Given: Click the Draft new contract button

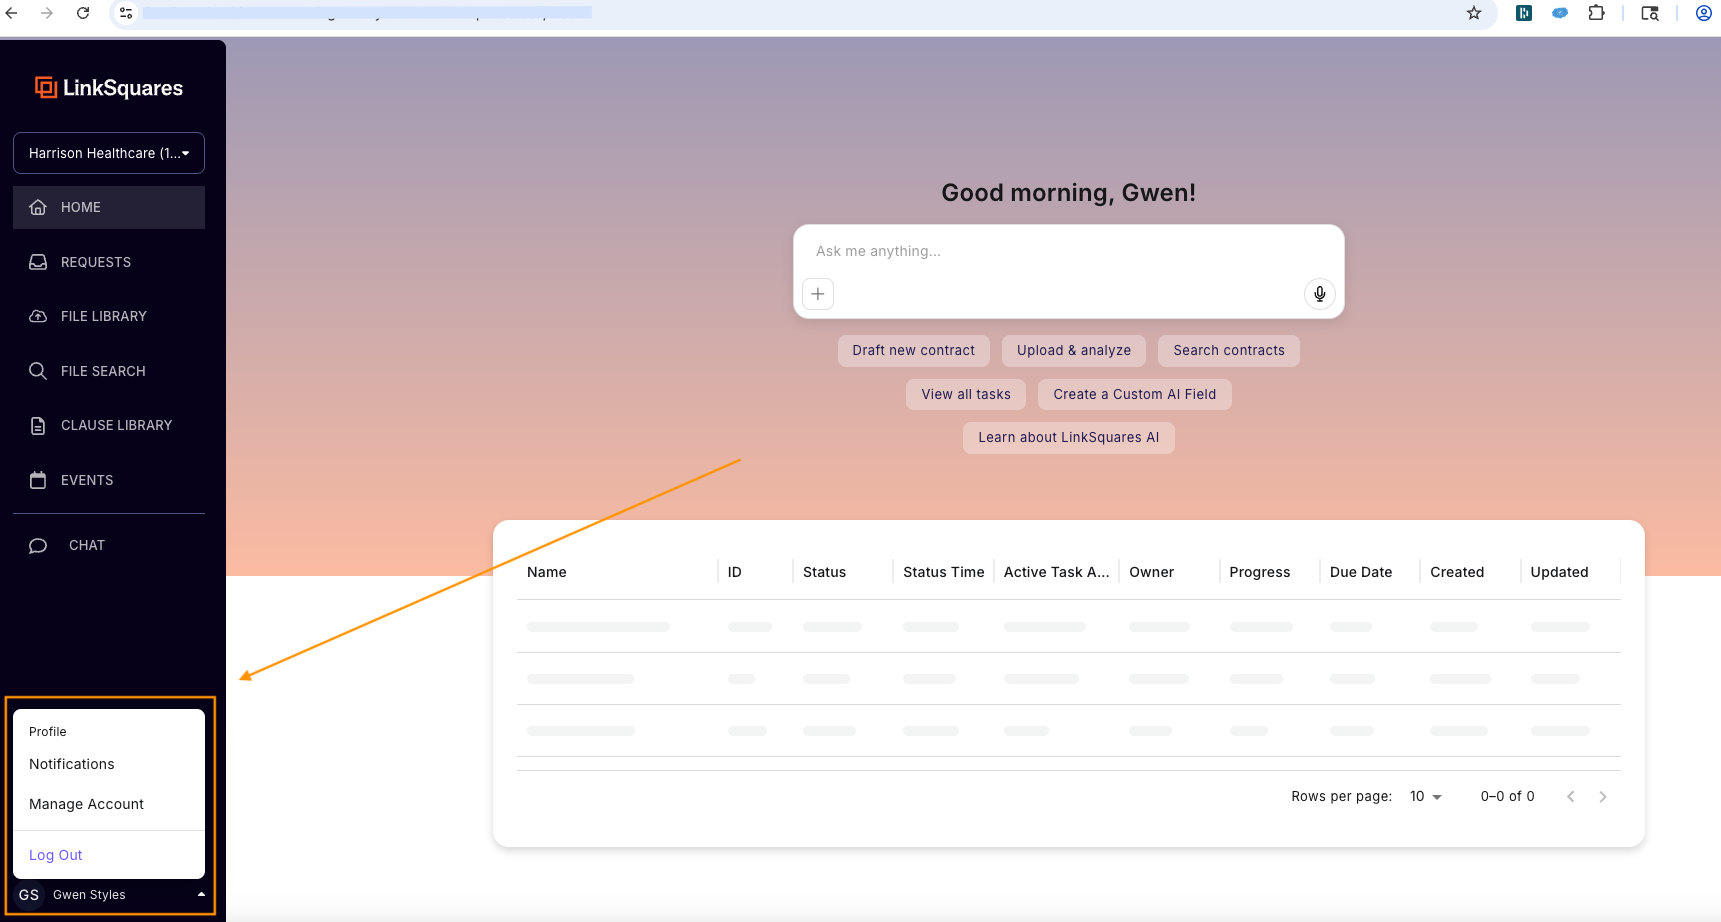Looking at the screenshot, I should (913, 350).
